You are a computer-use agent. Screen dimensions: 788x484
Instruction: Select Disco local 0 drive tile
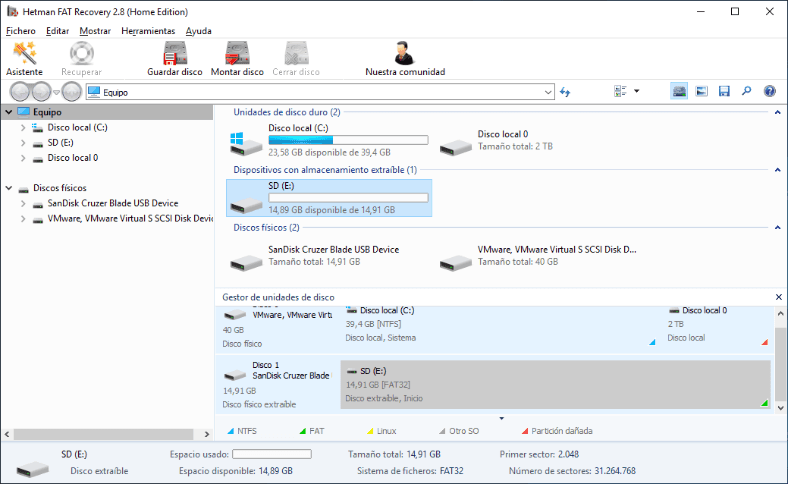coord(538,140)
